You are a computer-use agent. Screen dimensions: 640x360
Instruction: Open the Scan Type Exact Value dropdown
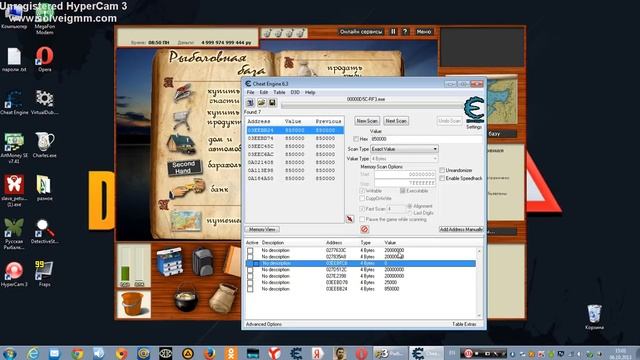404,149
